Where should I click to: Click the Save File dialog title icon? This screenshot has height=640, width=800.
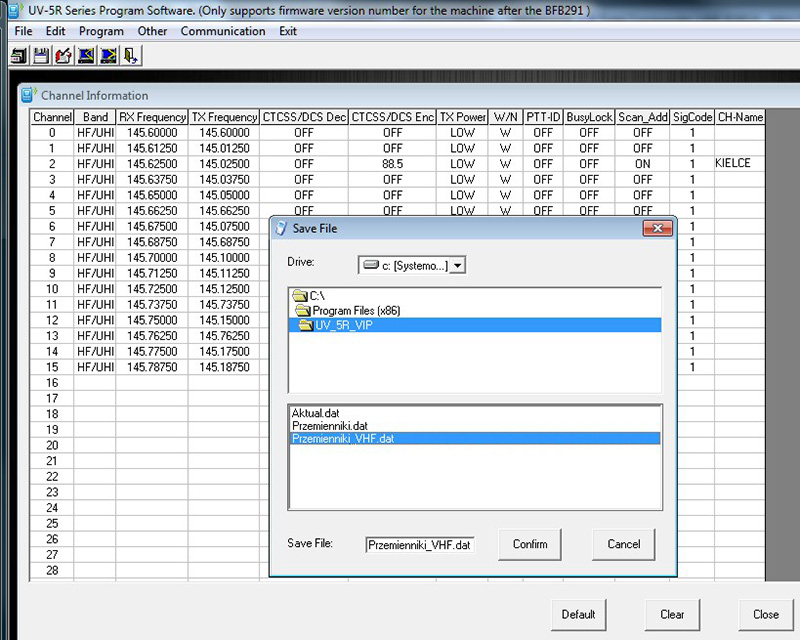coord(281,228)
